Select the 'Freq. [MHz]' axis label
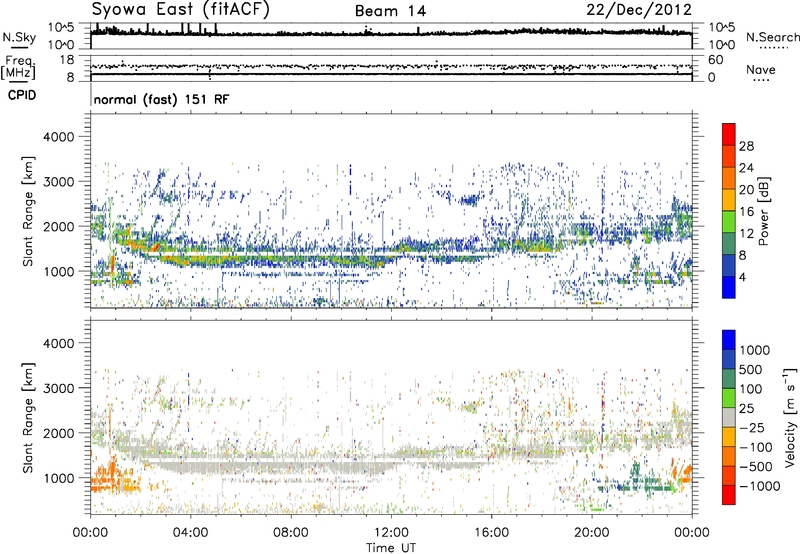 18,68
